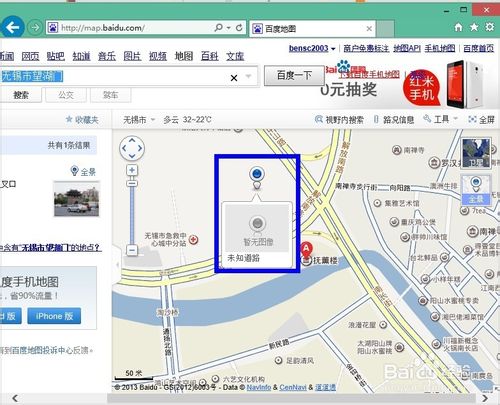Select the 搜索 tab
This screenshot has height=405, width=500.
coord(21,95)
